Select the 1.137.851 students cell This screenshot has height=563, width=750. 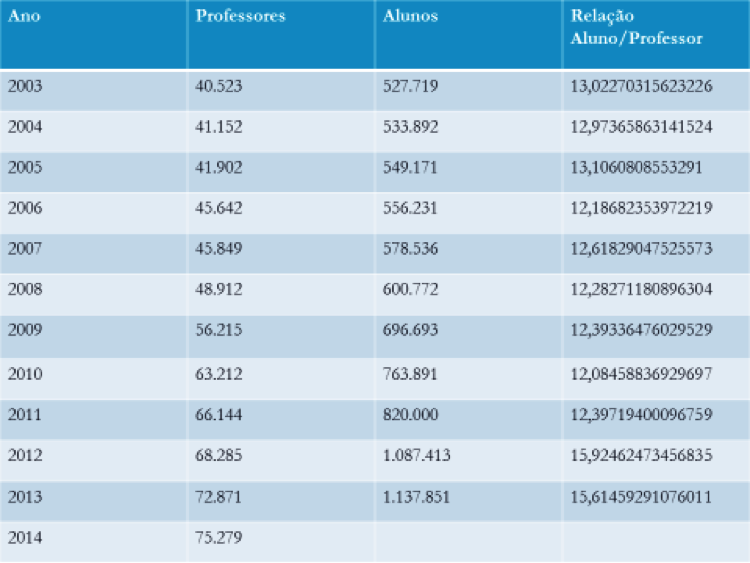[x=417, y=496]
